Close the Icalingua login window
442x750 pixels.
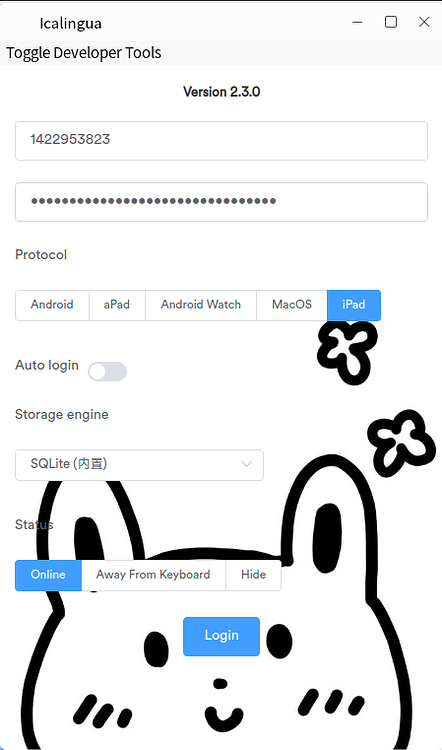(x=424, y=22)
